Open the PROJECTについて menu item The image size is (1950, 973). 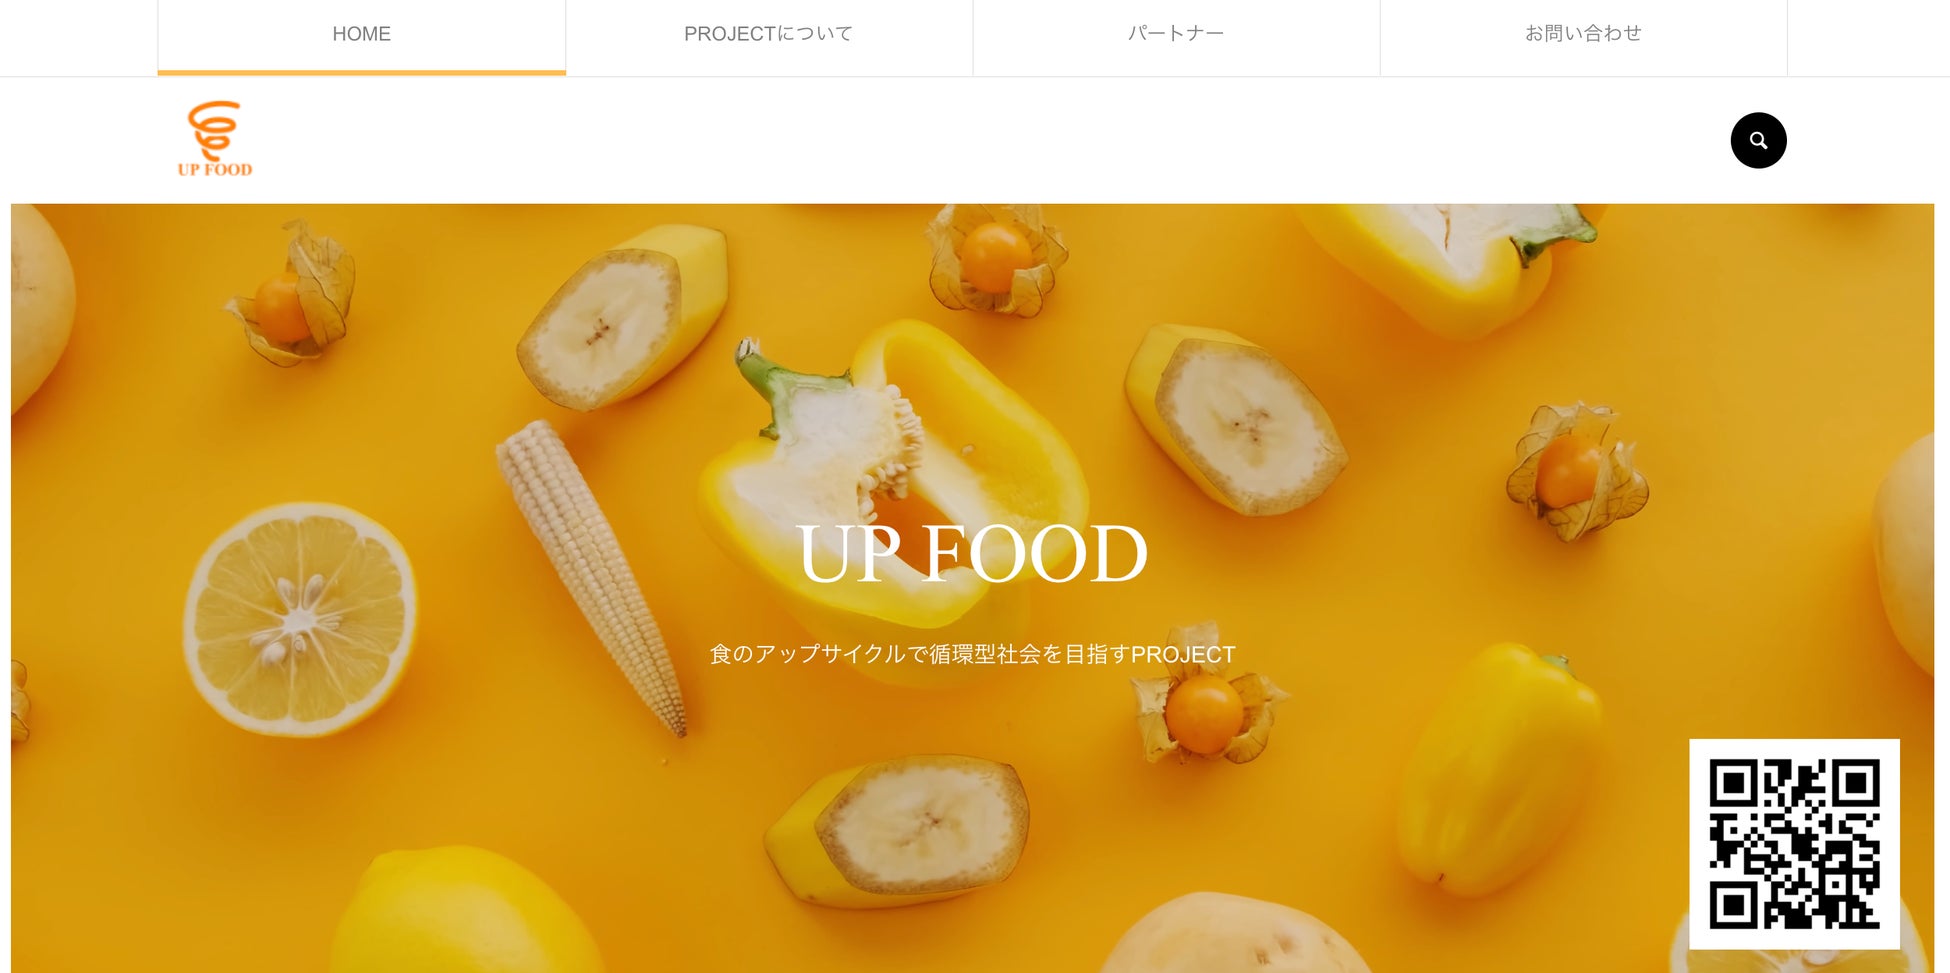pyautogui.click(x=768, y=34)
